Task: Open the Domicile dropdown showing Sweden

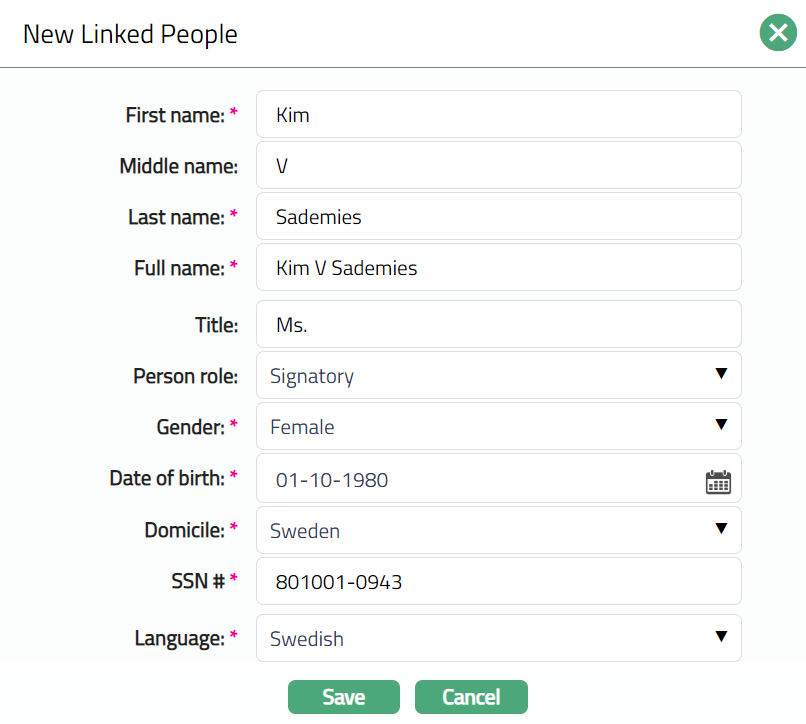Action: pos(498,530)
